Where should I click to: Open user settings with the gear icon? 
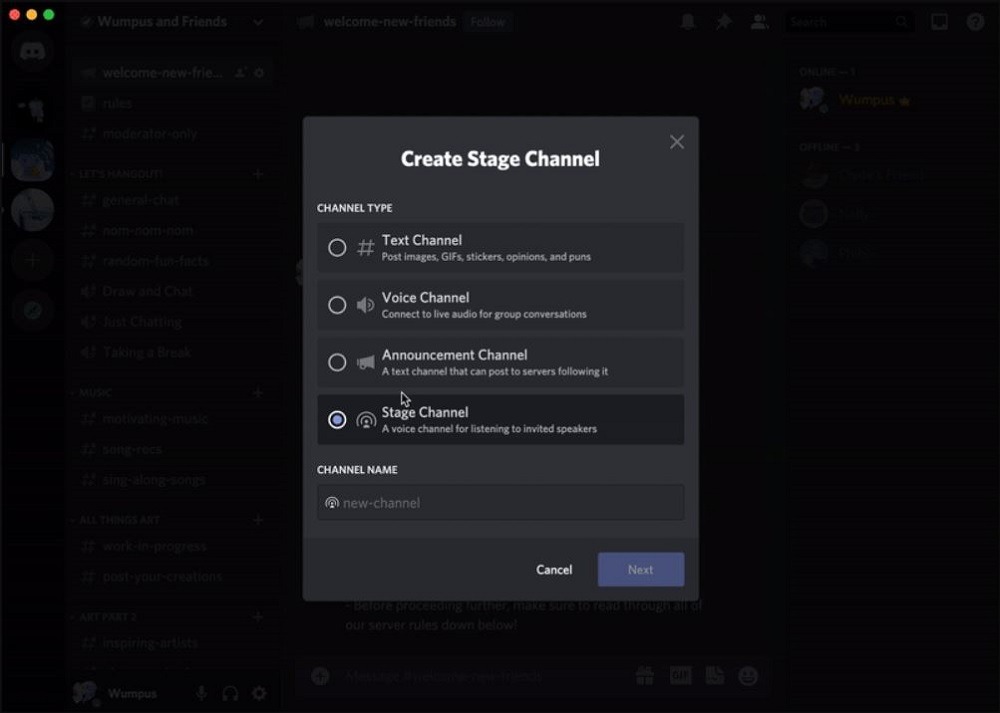pos(258,693)
